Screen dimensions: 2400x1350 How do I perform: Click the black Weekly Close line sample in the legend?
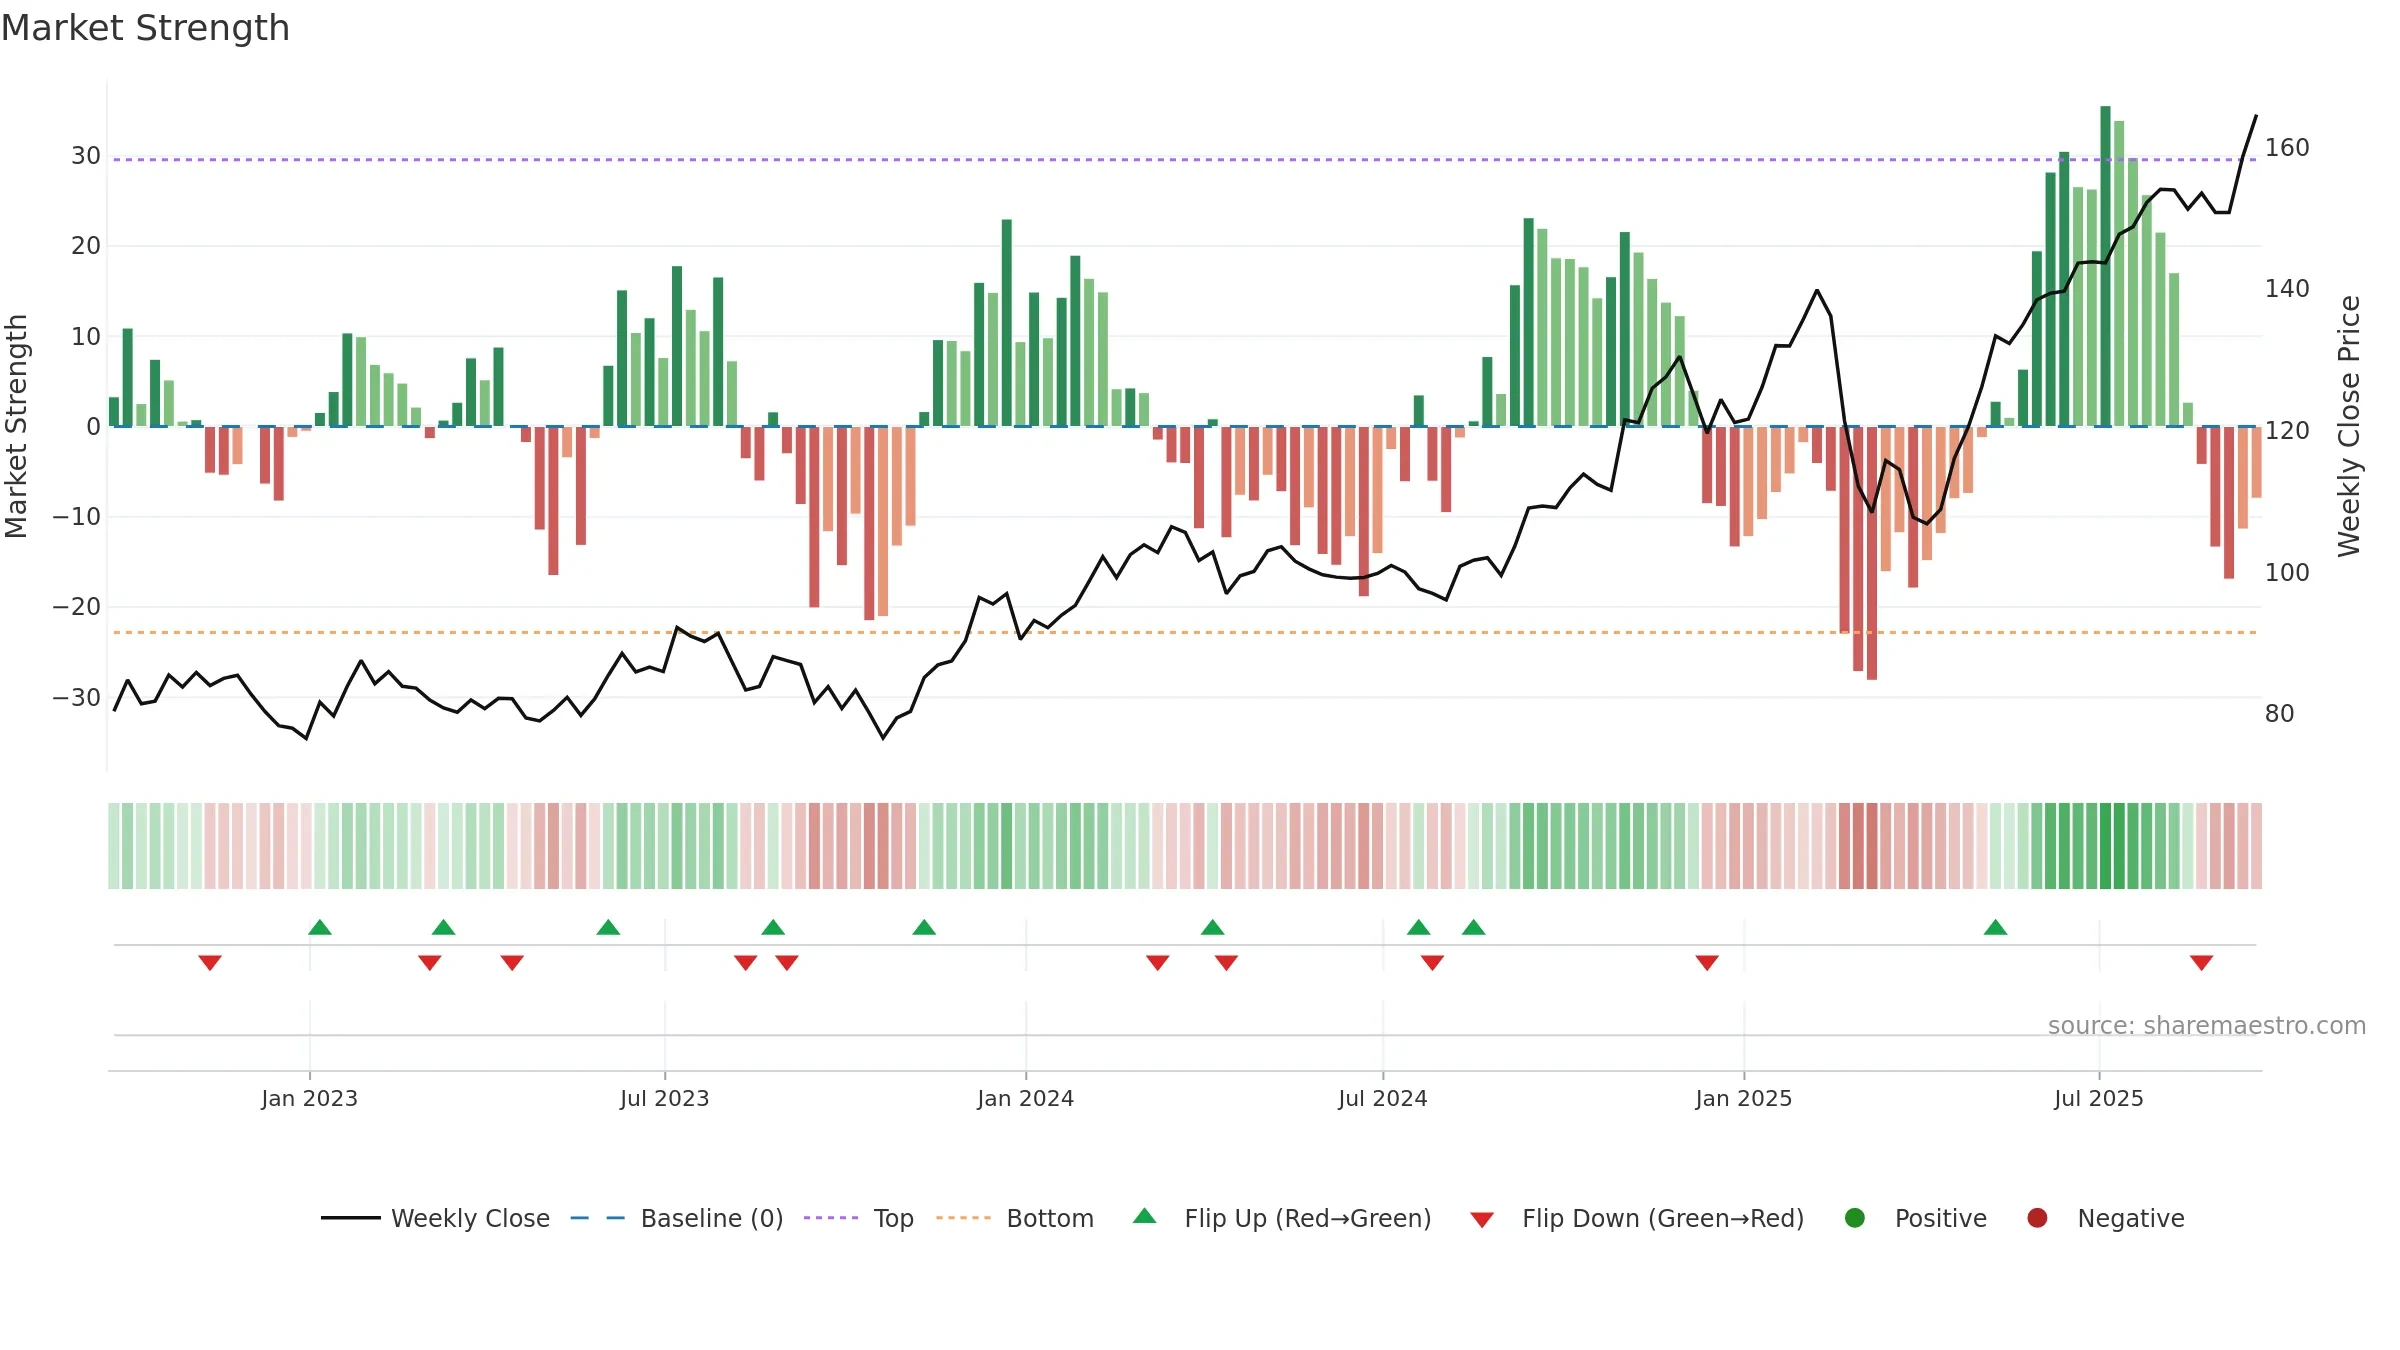tap(350, 1218)
